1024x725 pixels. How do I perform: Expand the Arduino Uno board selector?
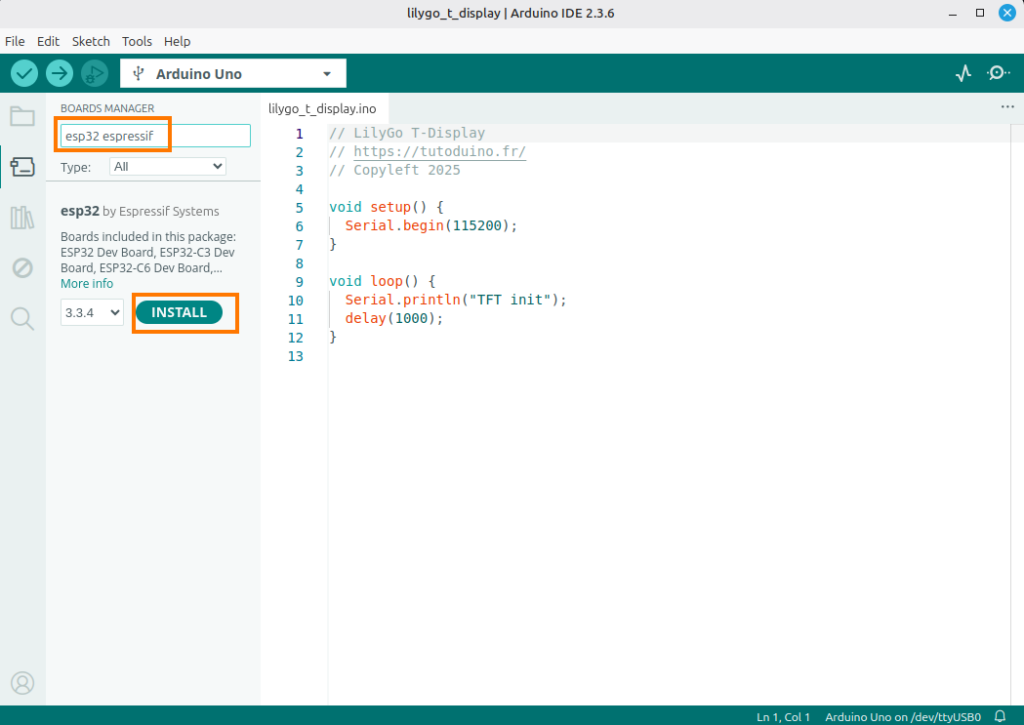[233, 74]
